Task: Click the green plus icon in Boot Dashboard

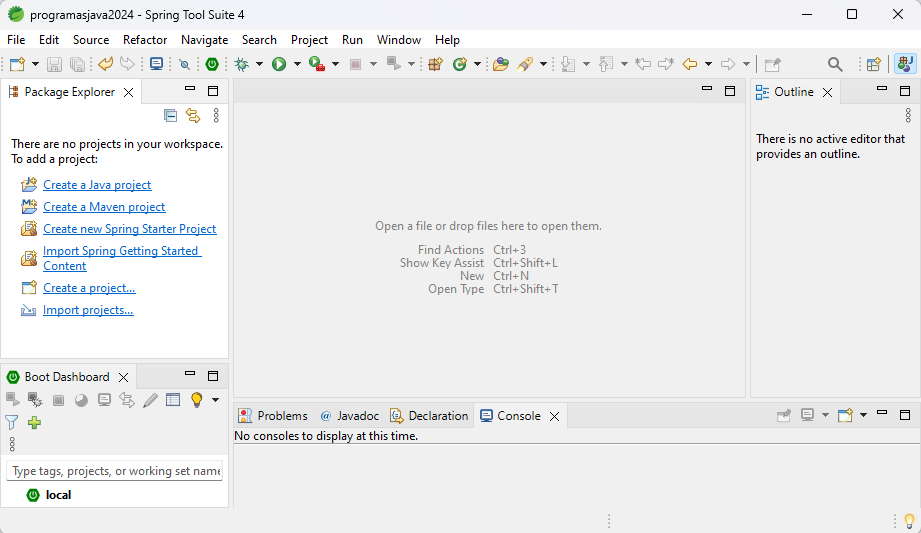Action: pyautogui.click(x=34, y=422)
